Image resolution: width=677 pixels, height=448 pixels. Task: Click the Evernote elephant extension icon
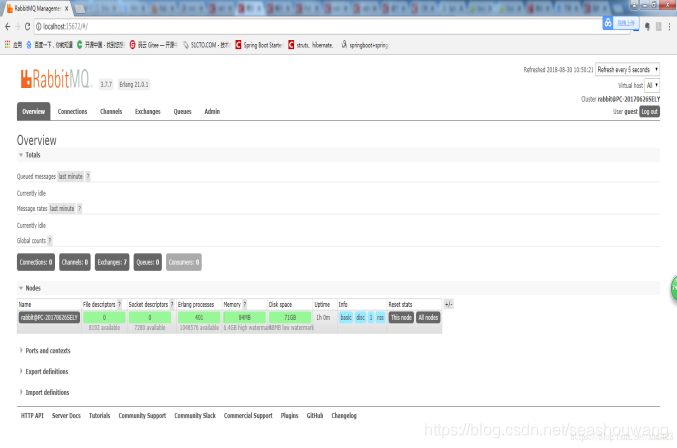(x=647, y=27)
